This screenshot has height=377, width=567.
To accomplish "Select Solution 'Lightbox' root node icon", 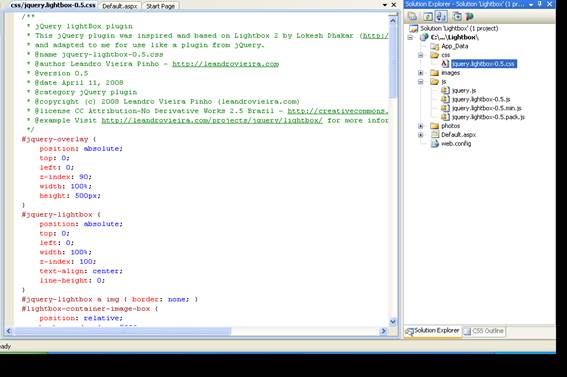I will click(x=413, y=28).
